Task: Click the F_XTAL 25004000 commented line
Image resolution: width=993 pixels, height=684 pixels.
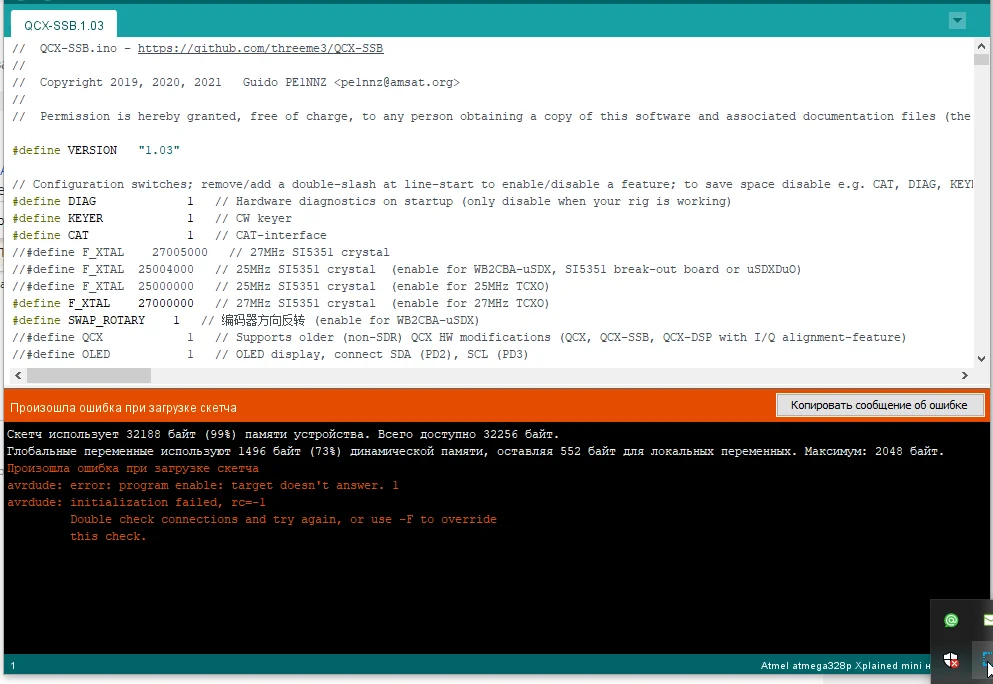Action: click(407, 270)
